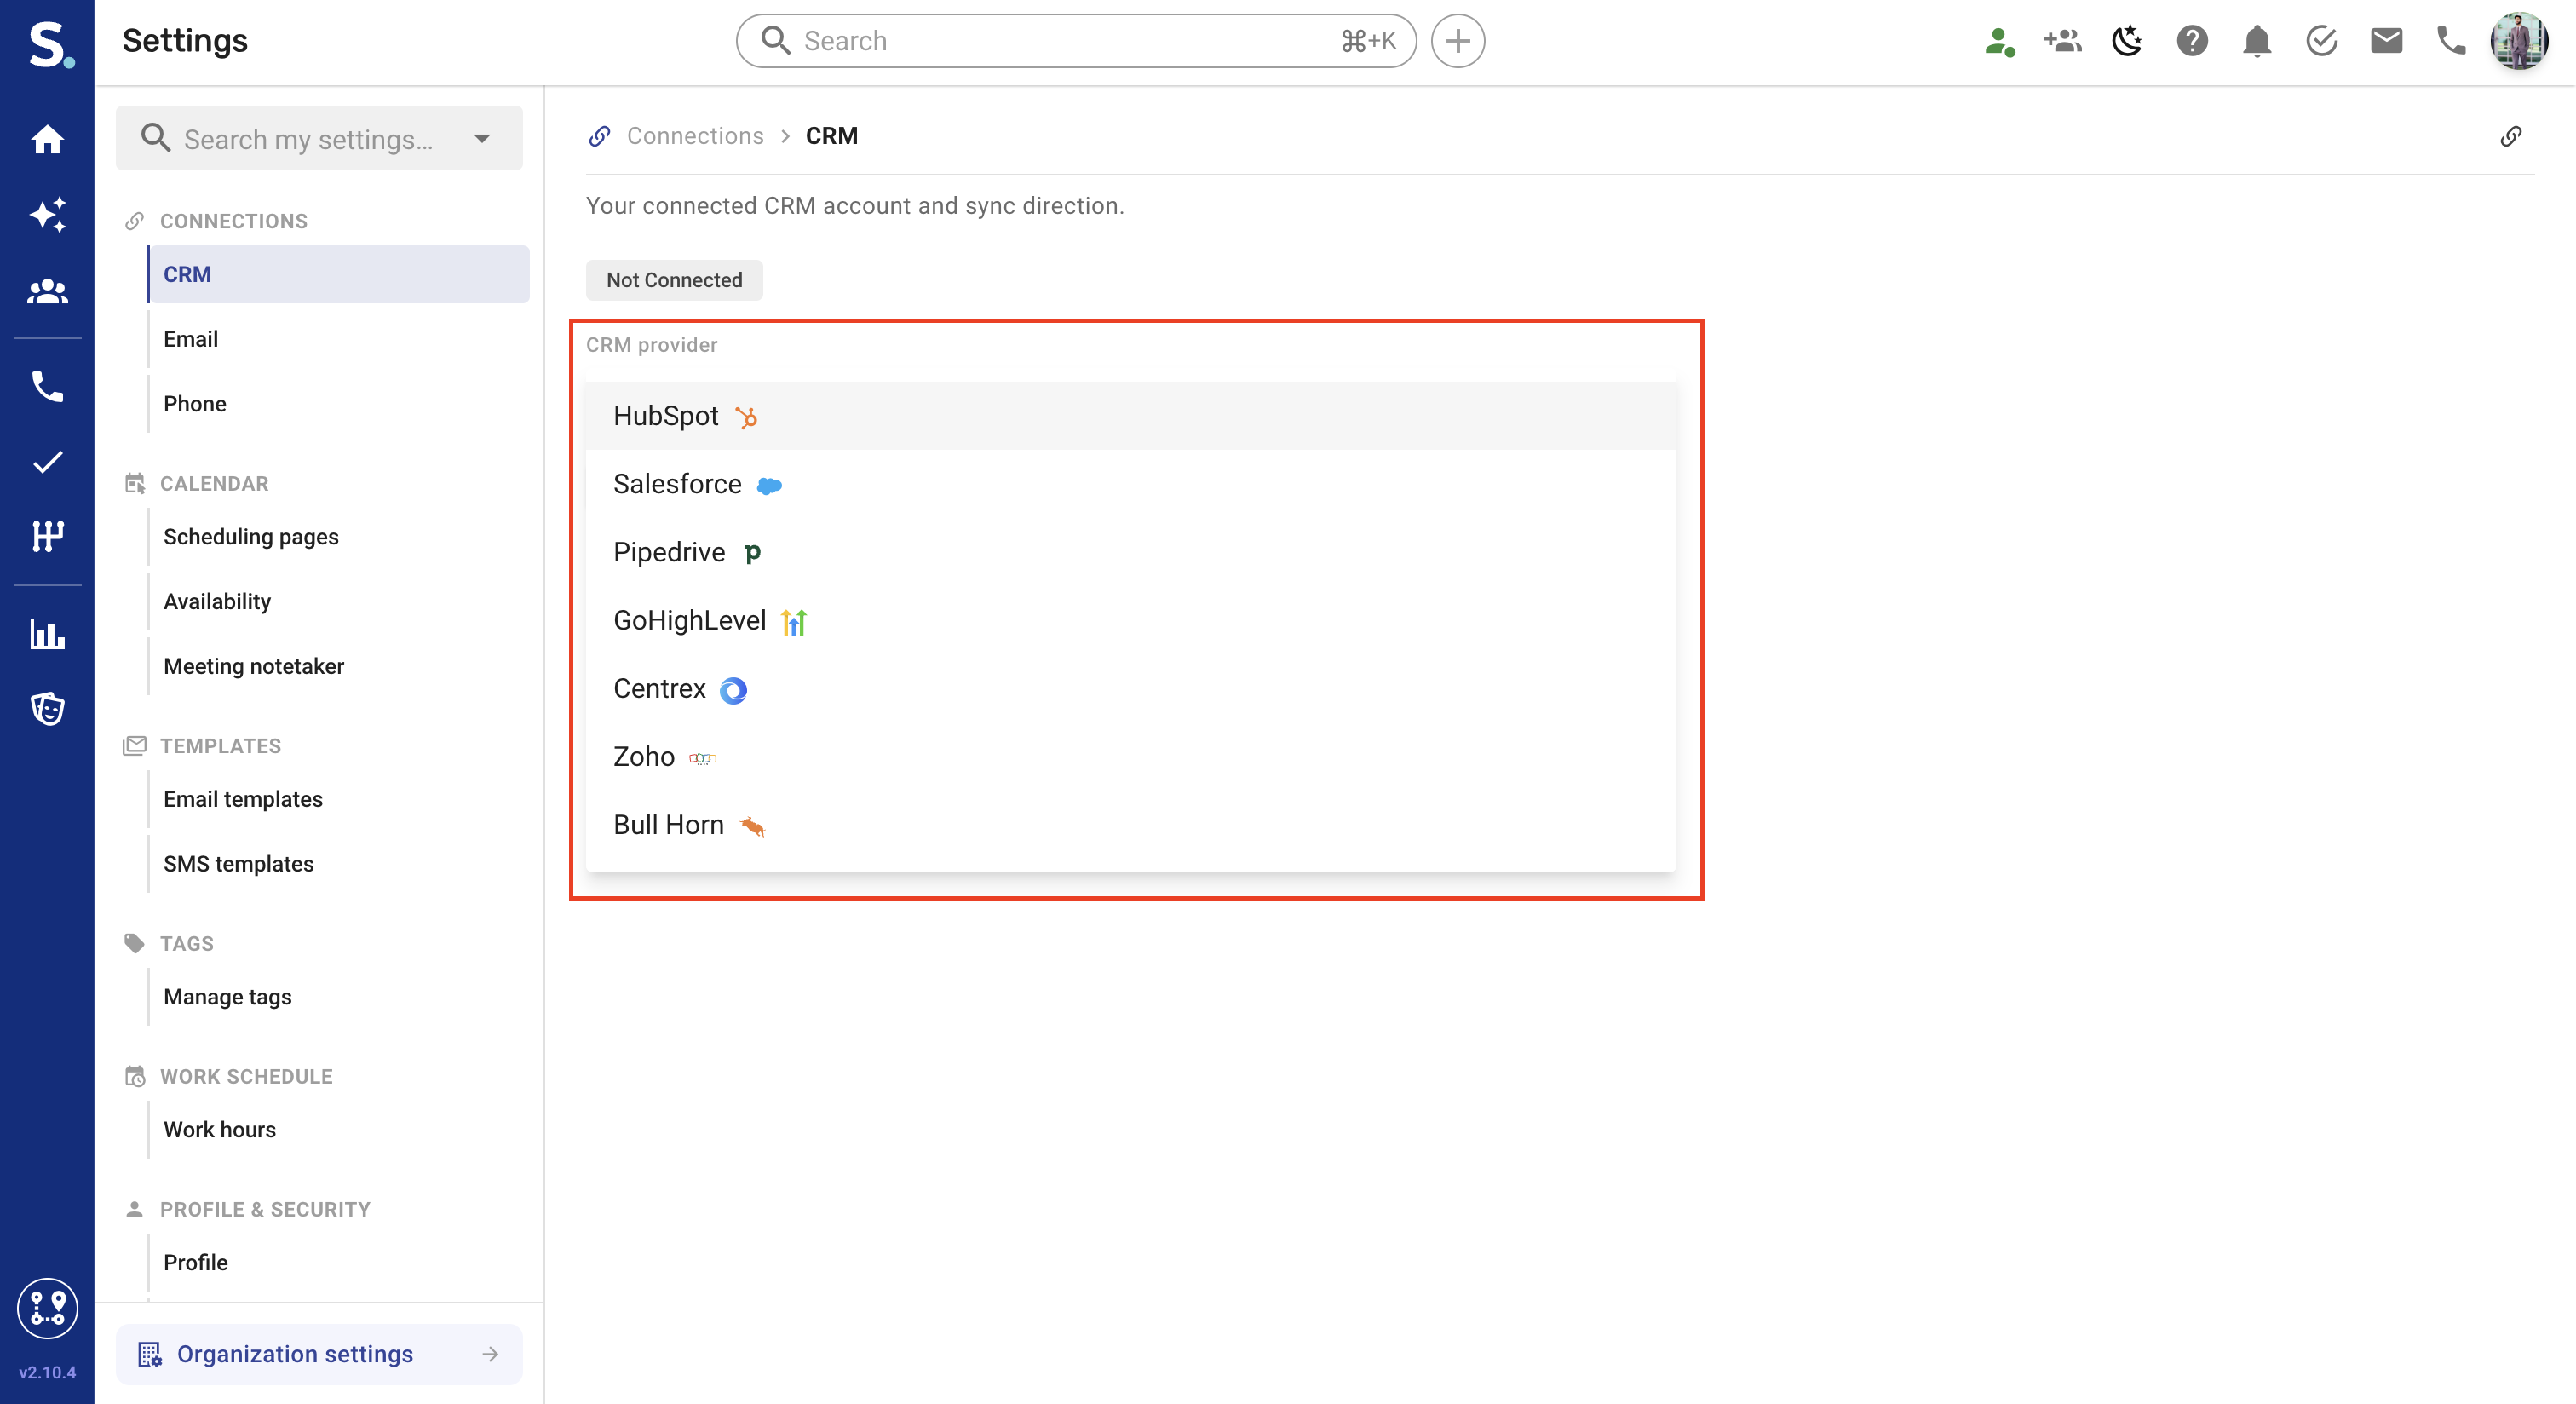Click the v2.10.4 version label
This screenshot has width=2576, height=1404.
[x=47, y=1372]
